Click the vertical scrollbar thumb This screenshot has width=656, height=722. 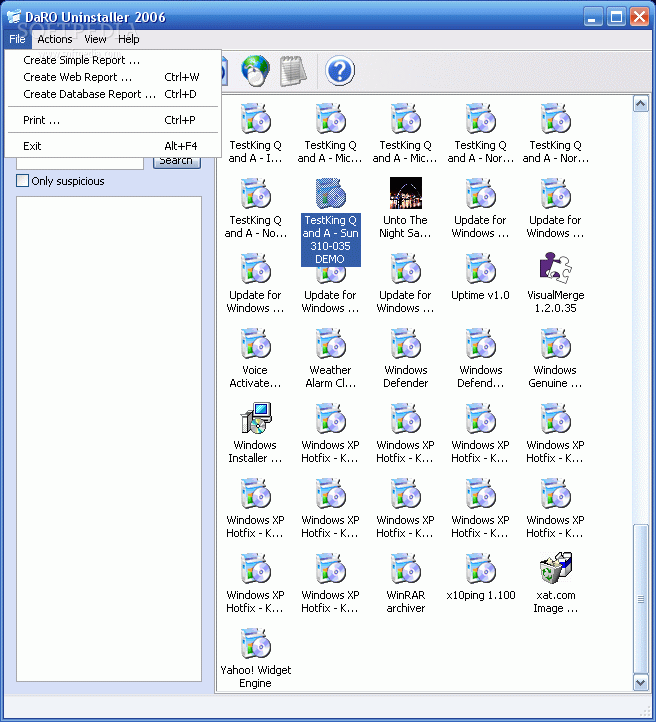tap(640, 599)
